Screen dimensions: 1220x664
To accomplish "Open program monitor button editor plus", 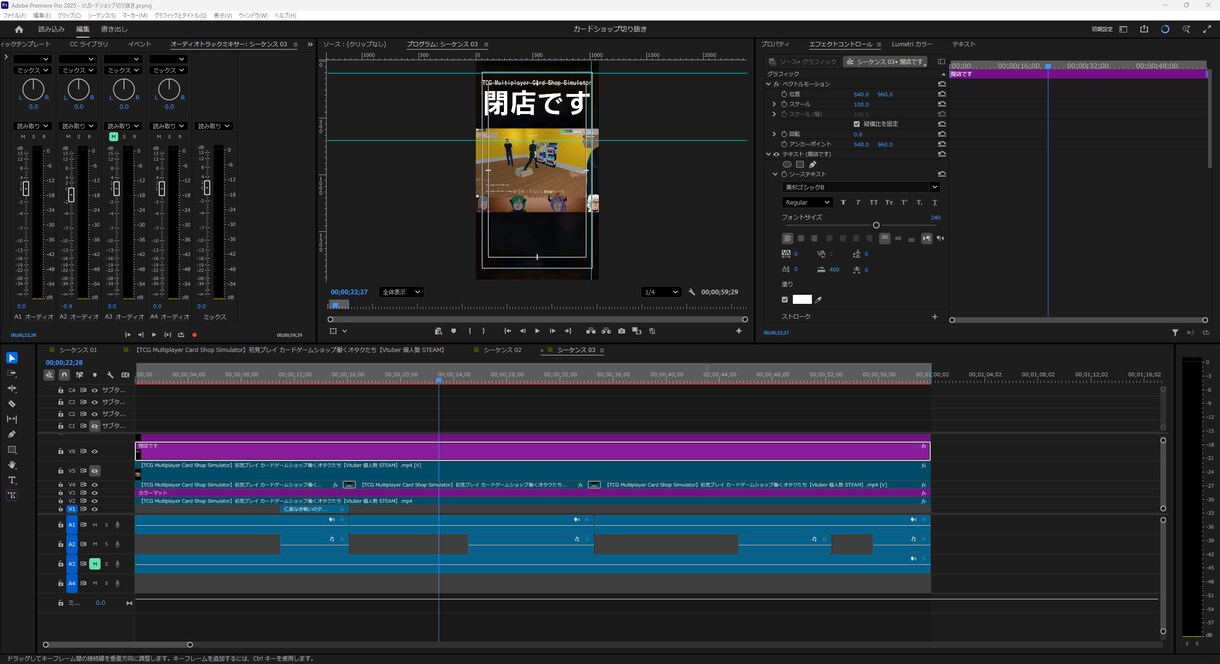I will (x=739, y=331).
